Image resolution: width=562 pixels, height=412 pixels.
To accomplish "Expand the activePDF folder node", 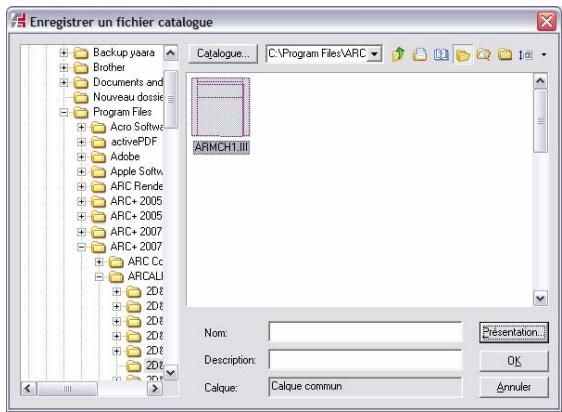I will [81, 142].
